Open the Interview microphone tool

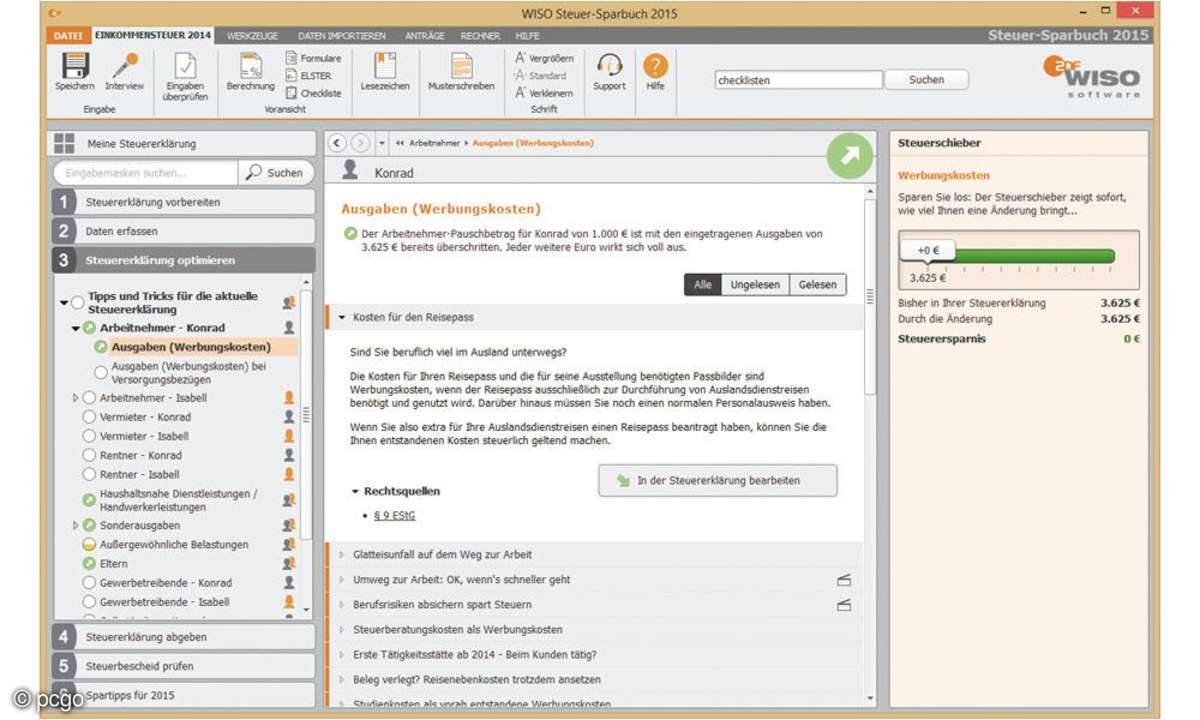[124, 67]
